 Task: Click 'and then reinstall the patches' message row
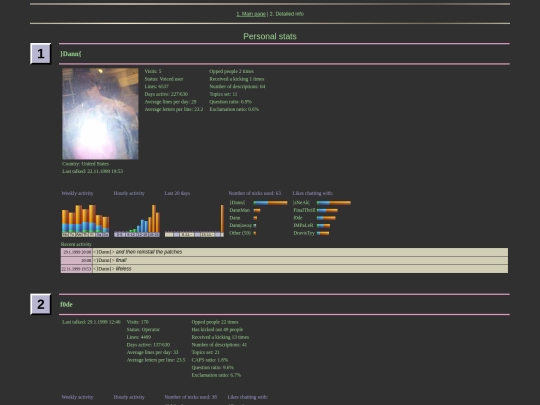coord(300,252)
